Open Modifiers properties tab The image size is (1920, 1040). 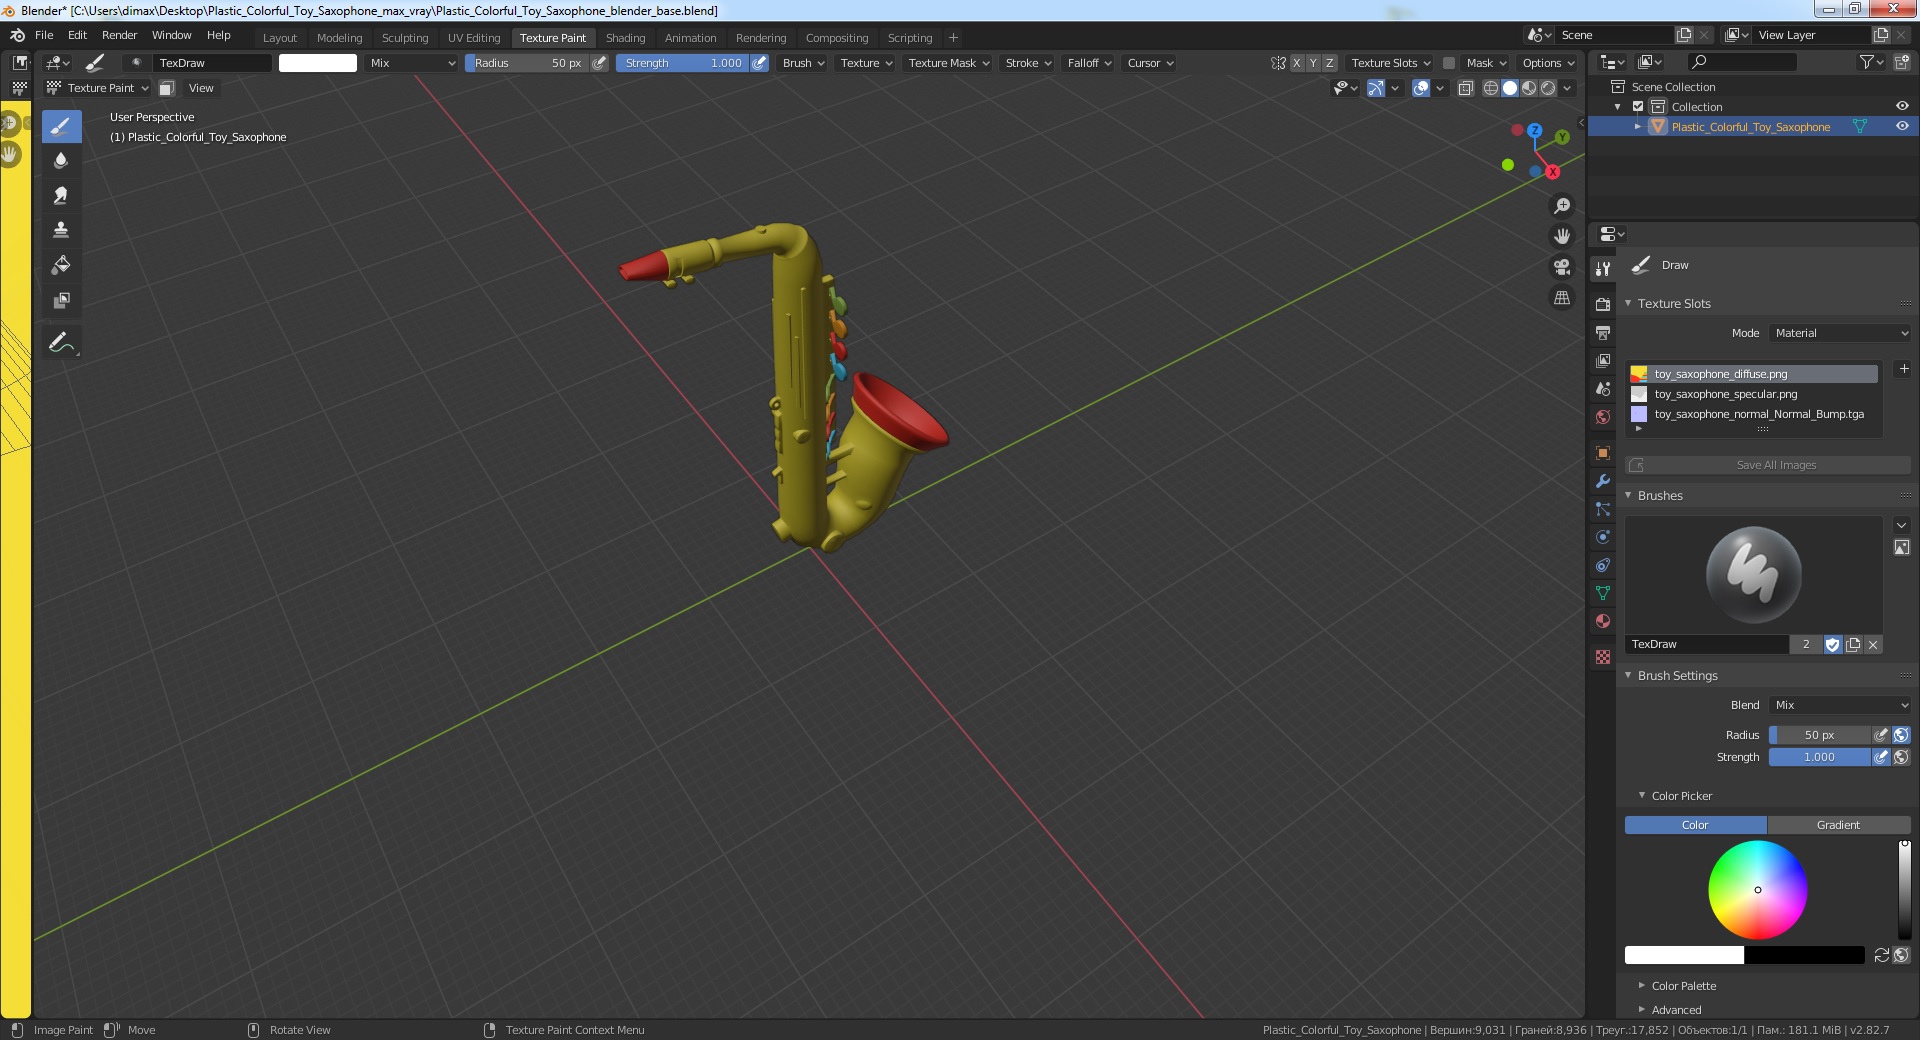pos(1603,481)
